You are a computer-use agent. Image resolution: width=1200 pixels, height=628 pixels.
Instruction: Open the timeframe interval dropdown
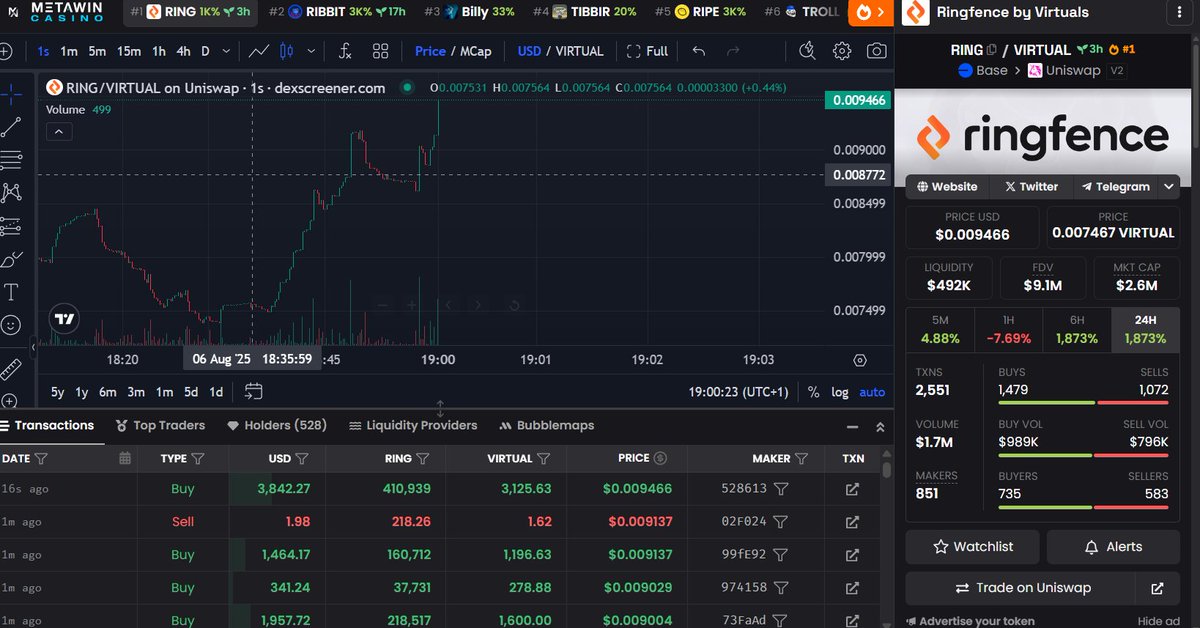[x=226, y=51]
